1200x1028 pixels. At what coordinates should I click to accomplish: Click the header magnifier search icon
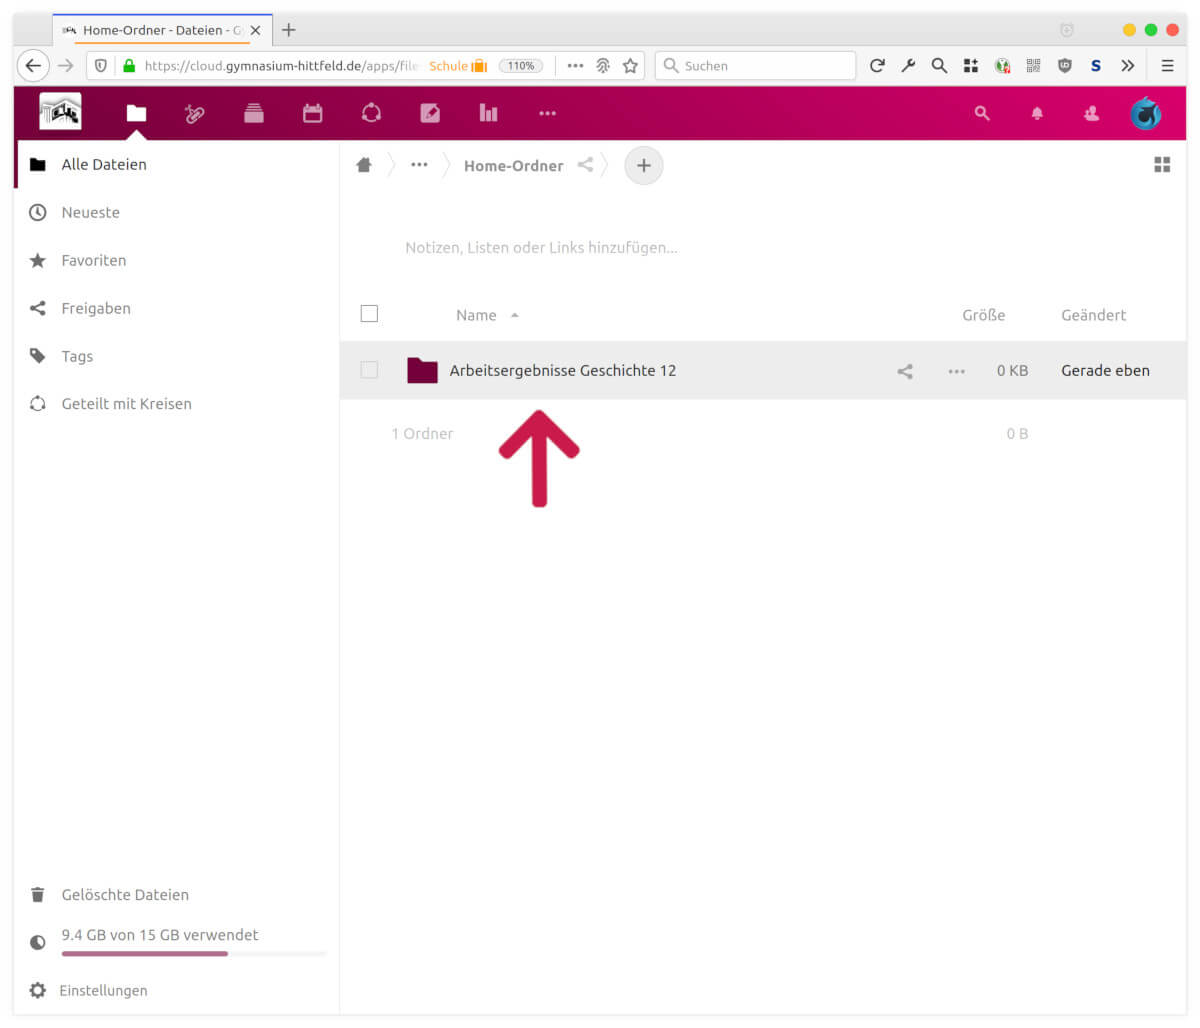pos(982,114)
